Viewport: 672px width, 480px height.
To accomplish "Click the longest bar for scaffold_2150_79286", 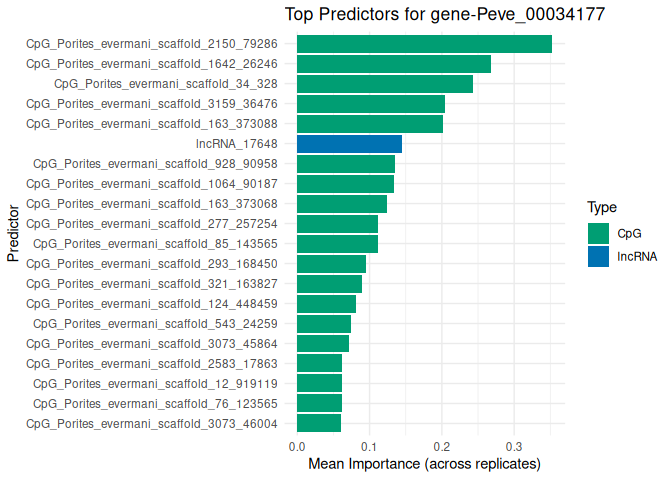I will pos(424,44).
